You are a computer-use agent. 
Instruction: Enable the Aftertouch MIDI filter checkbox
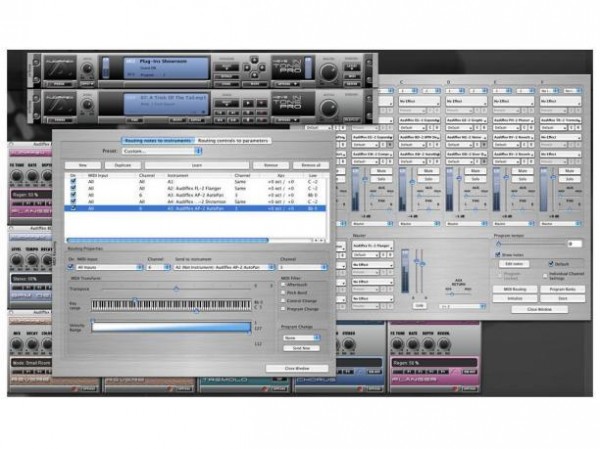283,284
